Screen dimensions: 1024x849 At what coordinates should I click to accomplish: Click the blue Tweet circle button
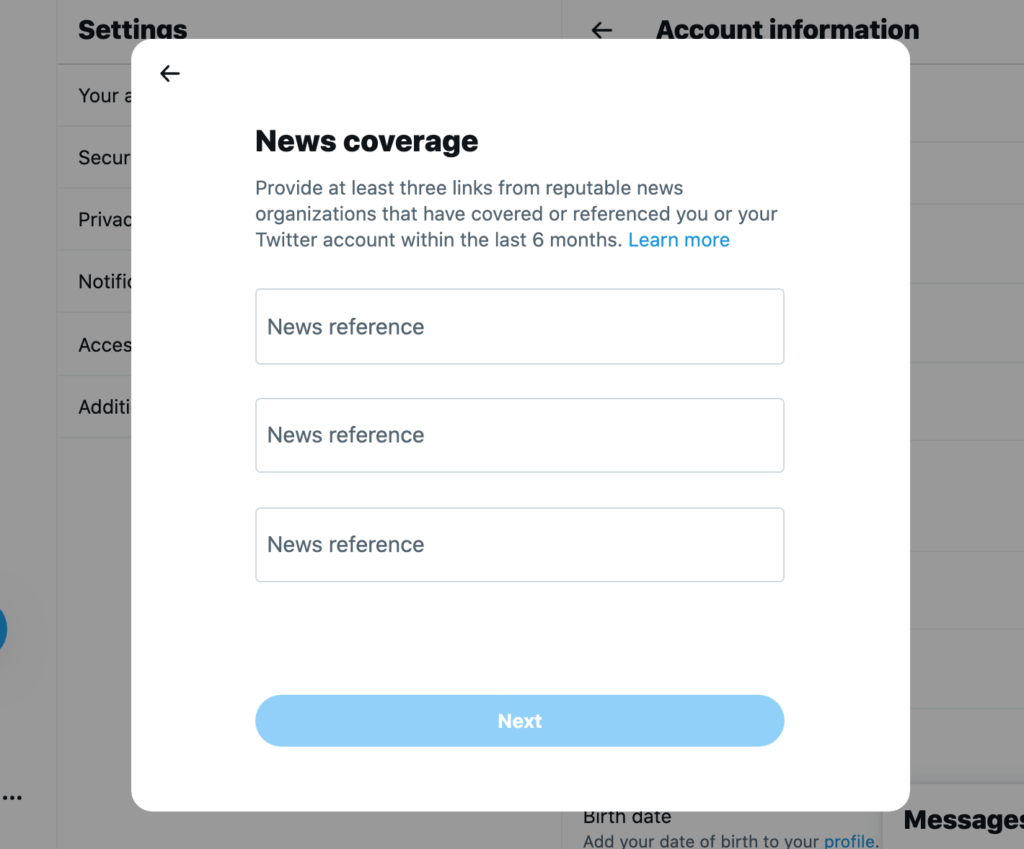click(x=2, y=630)
